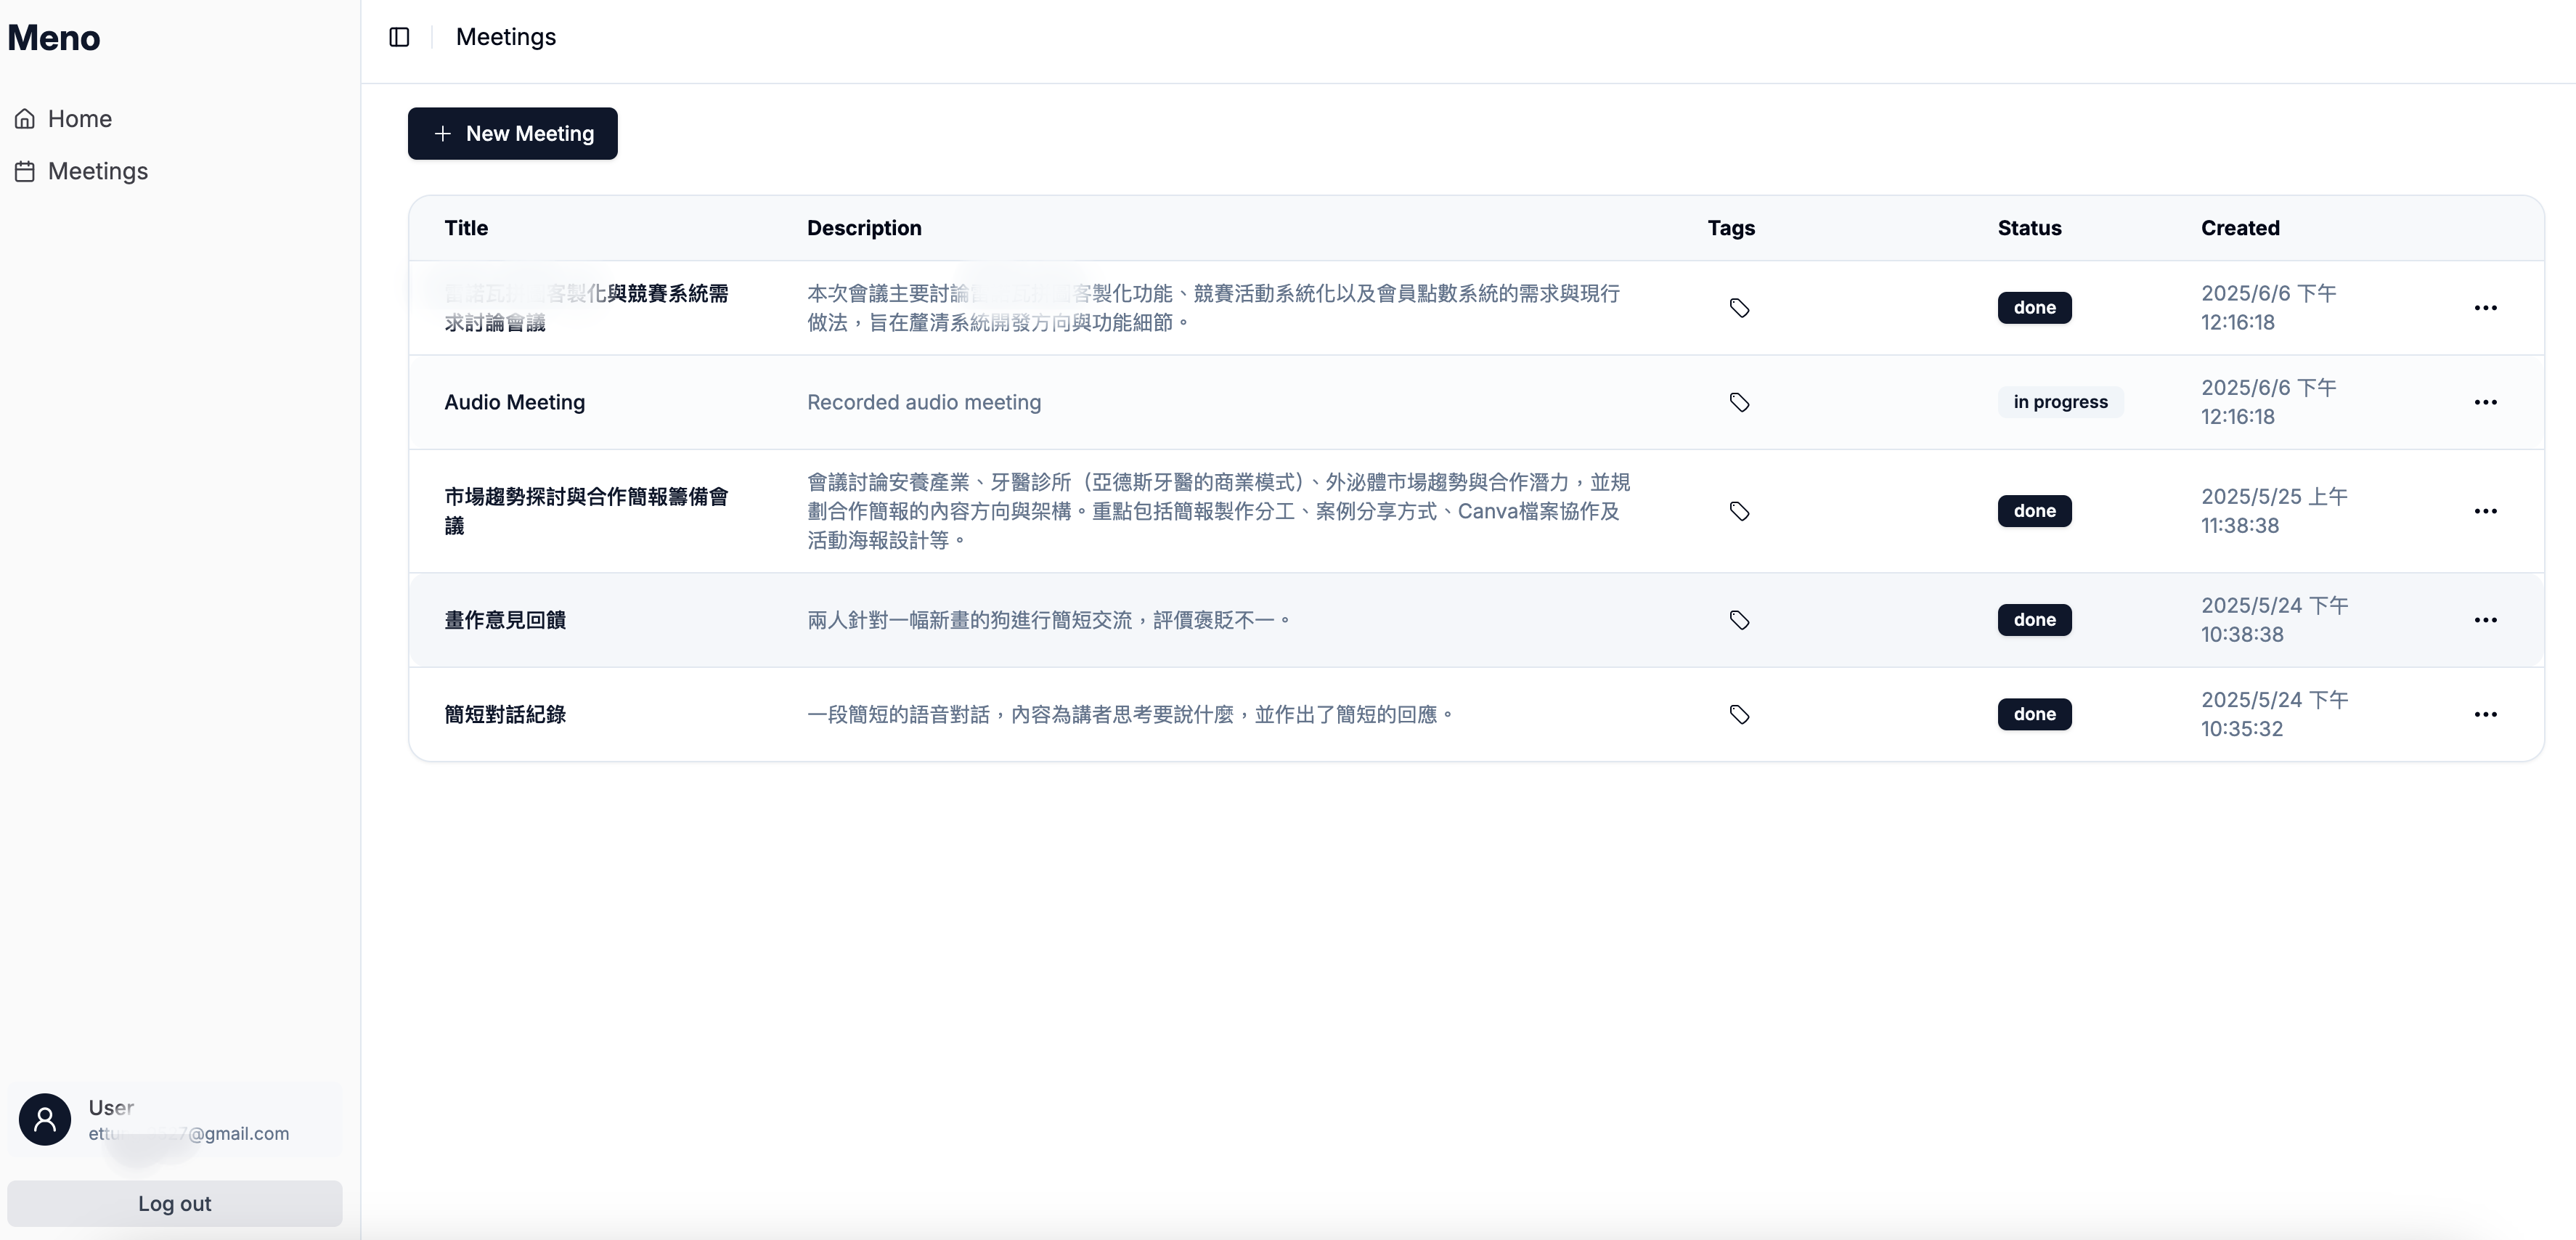The image size is (2576, 1240).
Task: Open actions menu for the 求討論會議 row
Action: (x=2485, y=308)
